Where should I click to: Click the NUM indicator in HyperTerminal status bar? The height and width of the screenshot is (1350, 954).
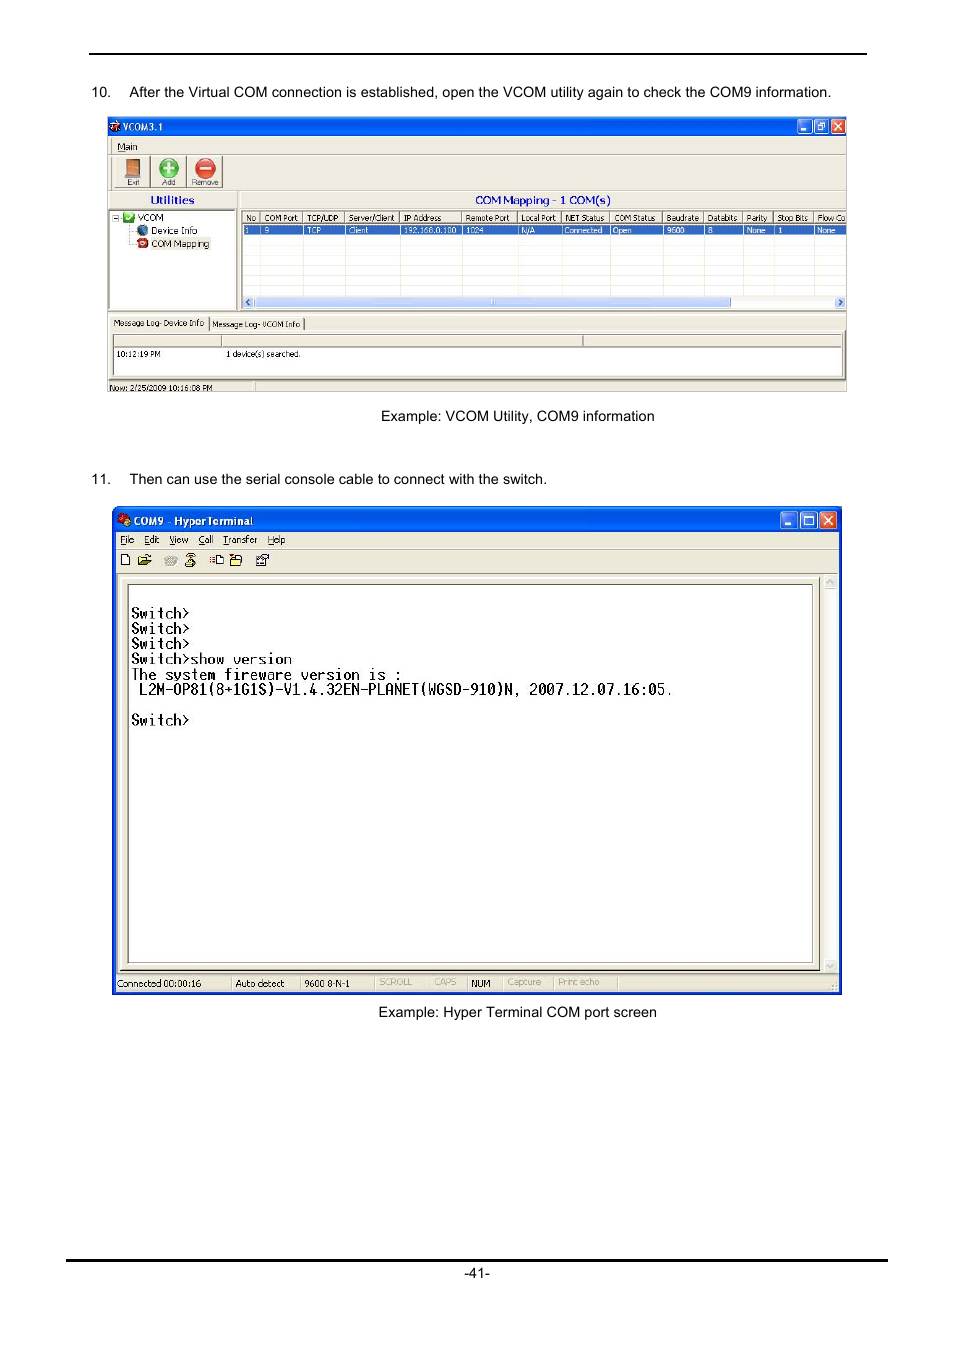coord(481,983)
